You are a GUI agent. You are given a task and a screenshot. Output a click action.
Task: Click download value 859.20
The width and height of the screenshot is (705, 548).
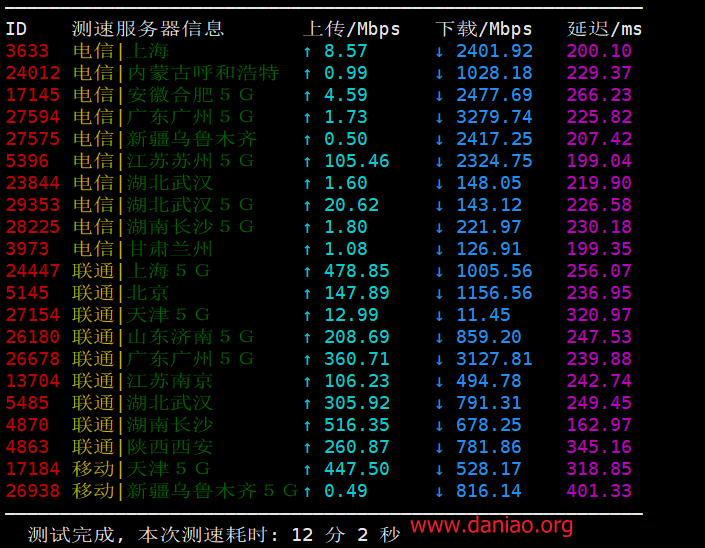tap(489, 337)
